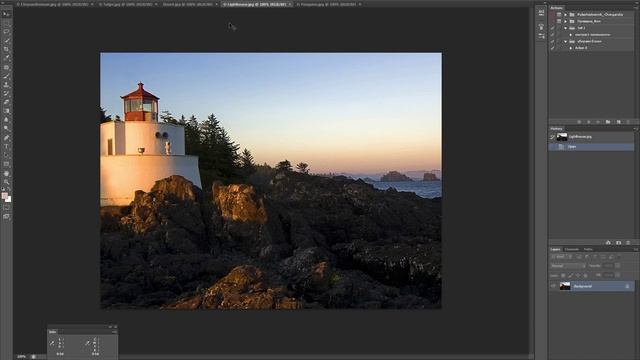This screenshot has height=360, width=640.
Task: Toggle lock transparent pixels
Action: (563, 276)
